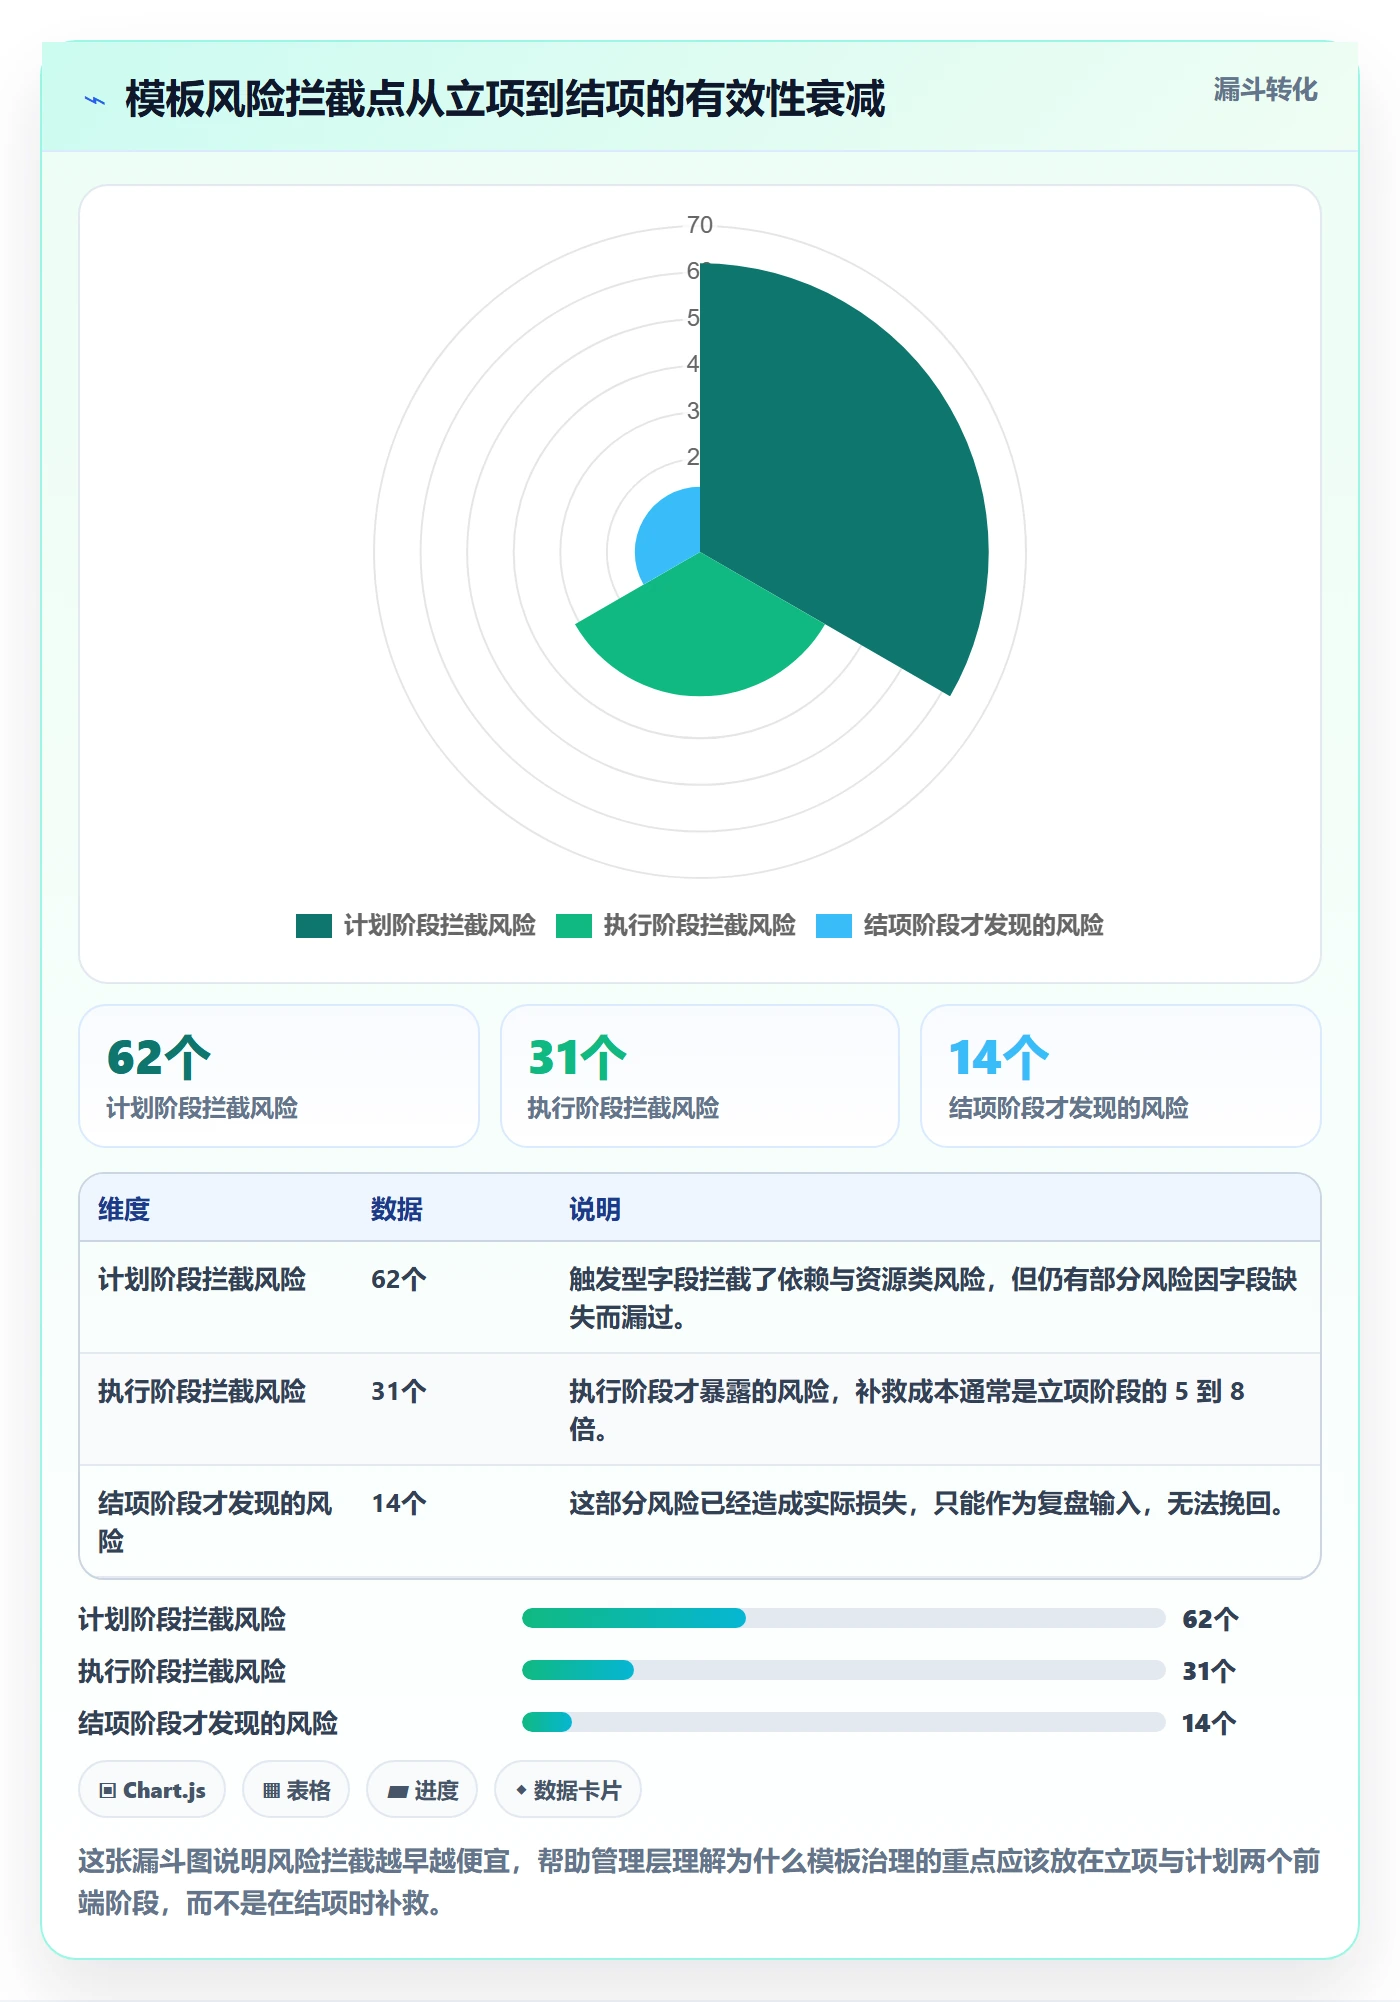Image resolution: width=1400 pixels, height=2002 pixels.
Task: Select 结项阶段才发现的风险 cell in the table
Action: coord(215,1522)
